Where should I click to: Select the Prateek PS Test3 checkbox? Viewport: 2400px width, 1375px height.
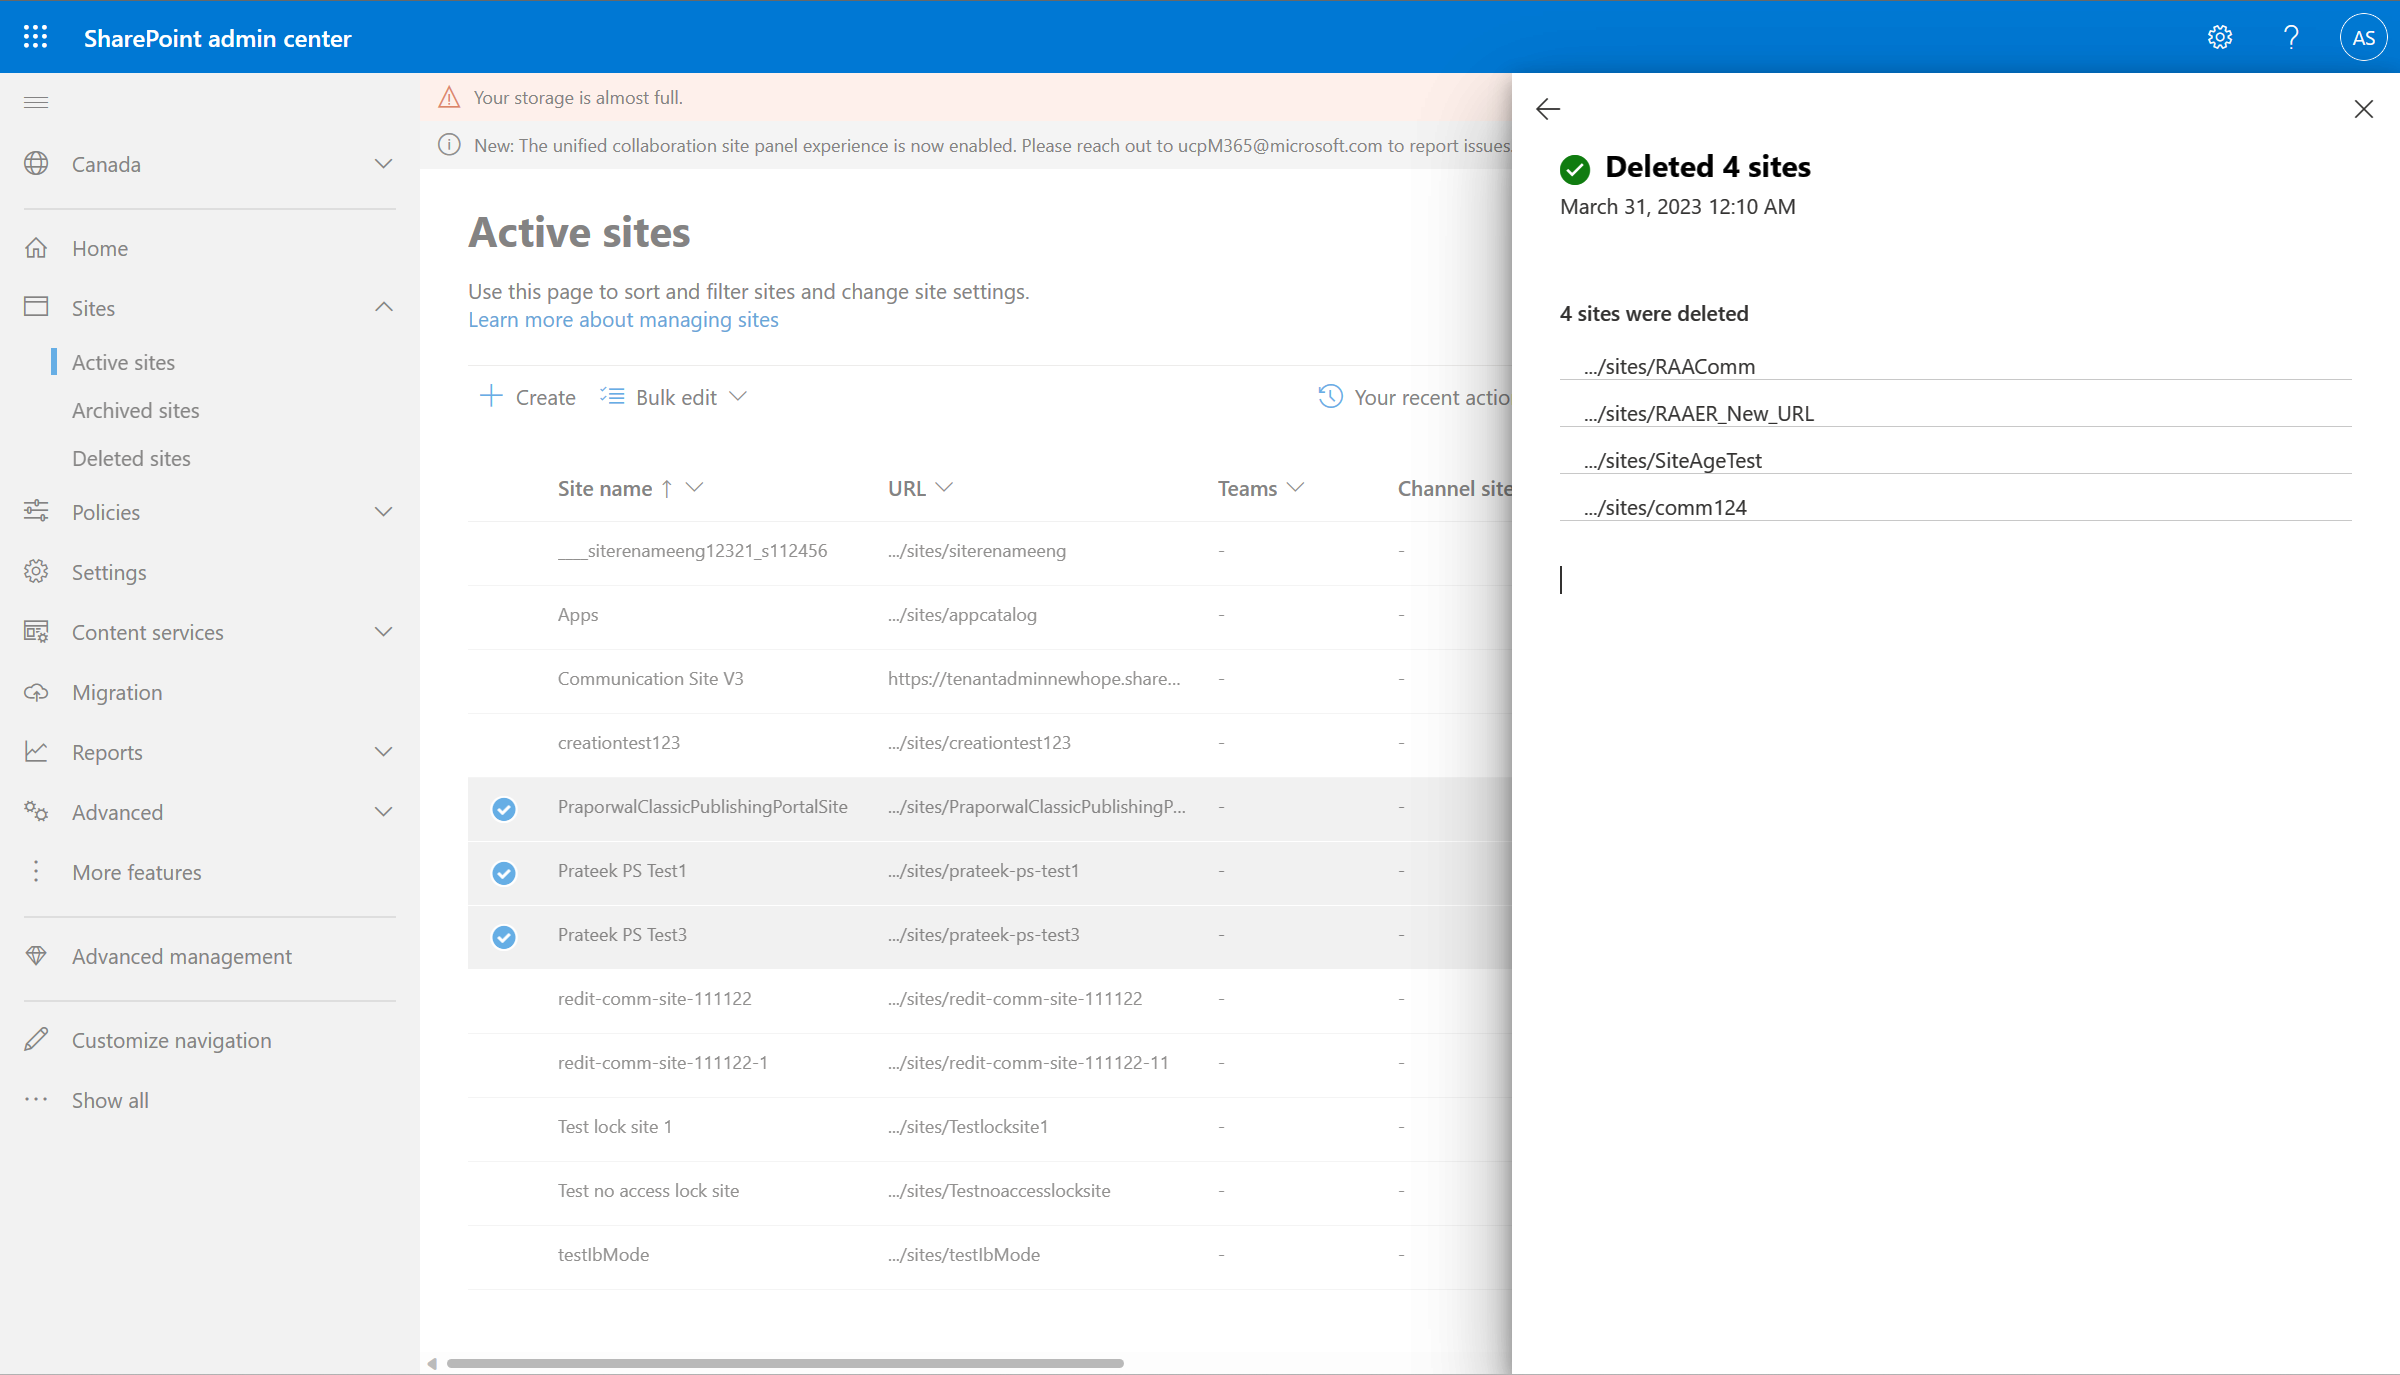pyautogui.click(x=504, y=935)
